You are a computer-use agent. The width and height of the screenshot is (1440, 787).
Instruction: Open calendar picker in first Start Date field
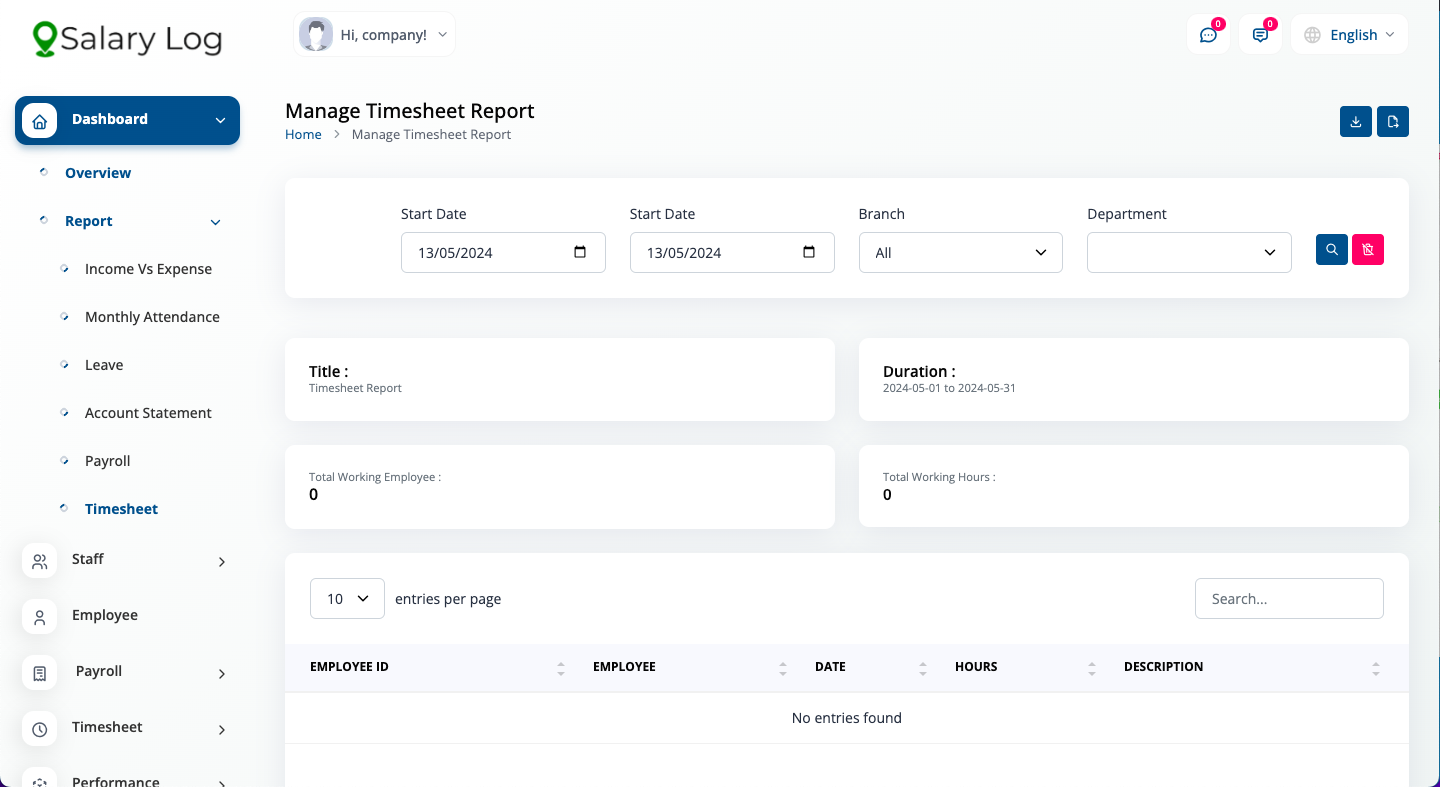[580, 252]
